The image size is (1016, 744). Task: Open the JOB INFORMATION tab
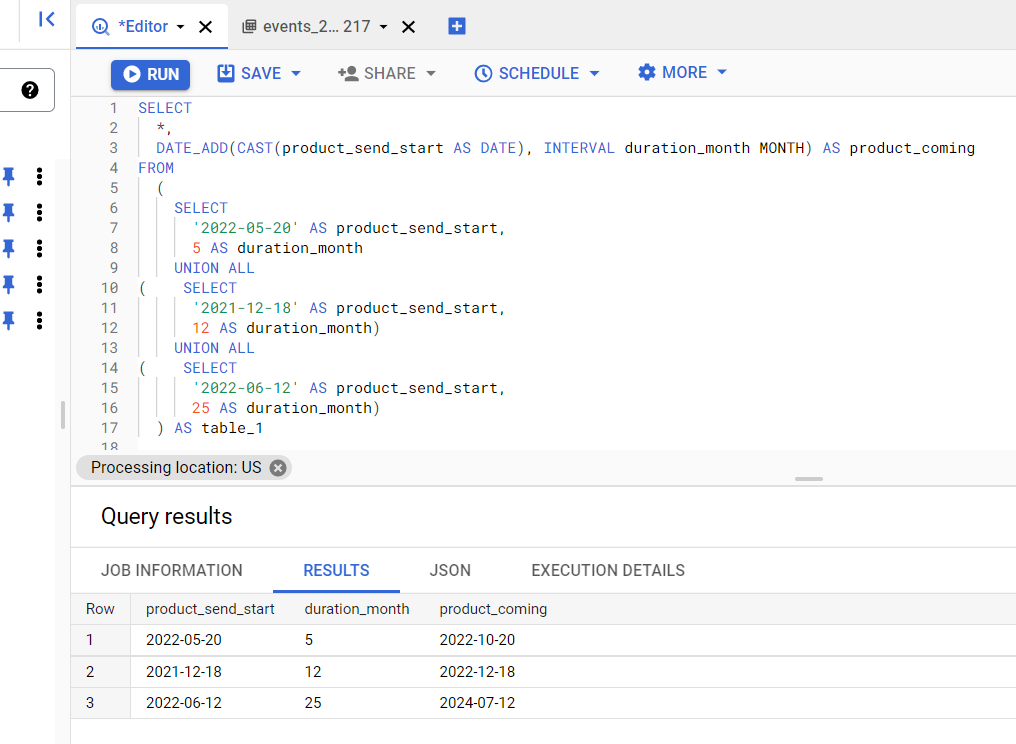click(172, 570)
